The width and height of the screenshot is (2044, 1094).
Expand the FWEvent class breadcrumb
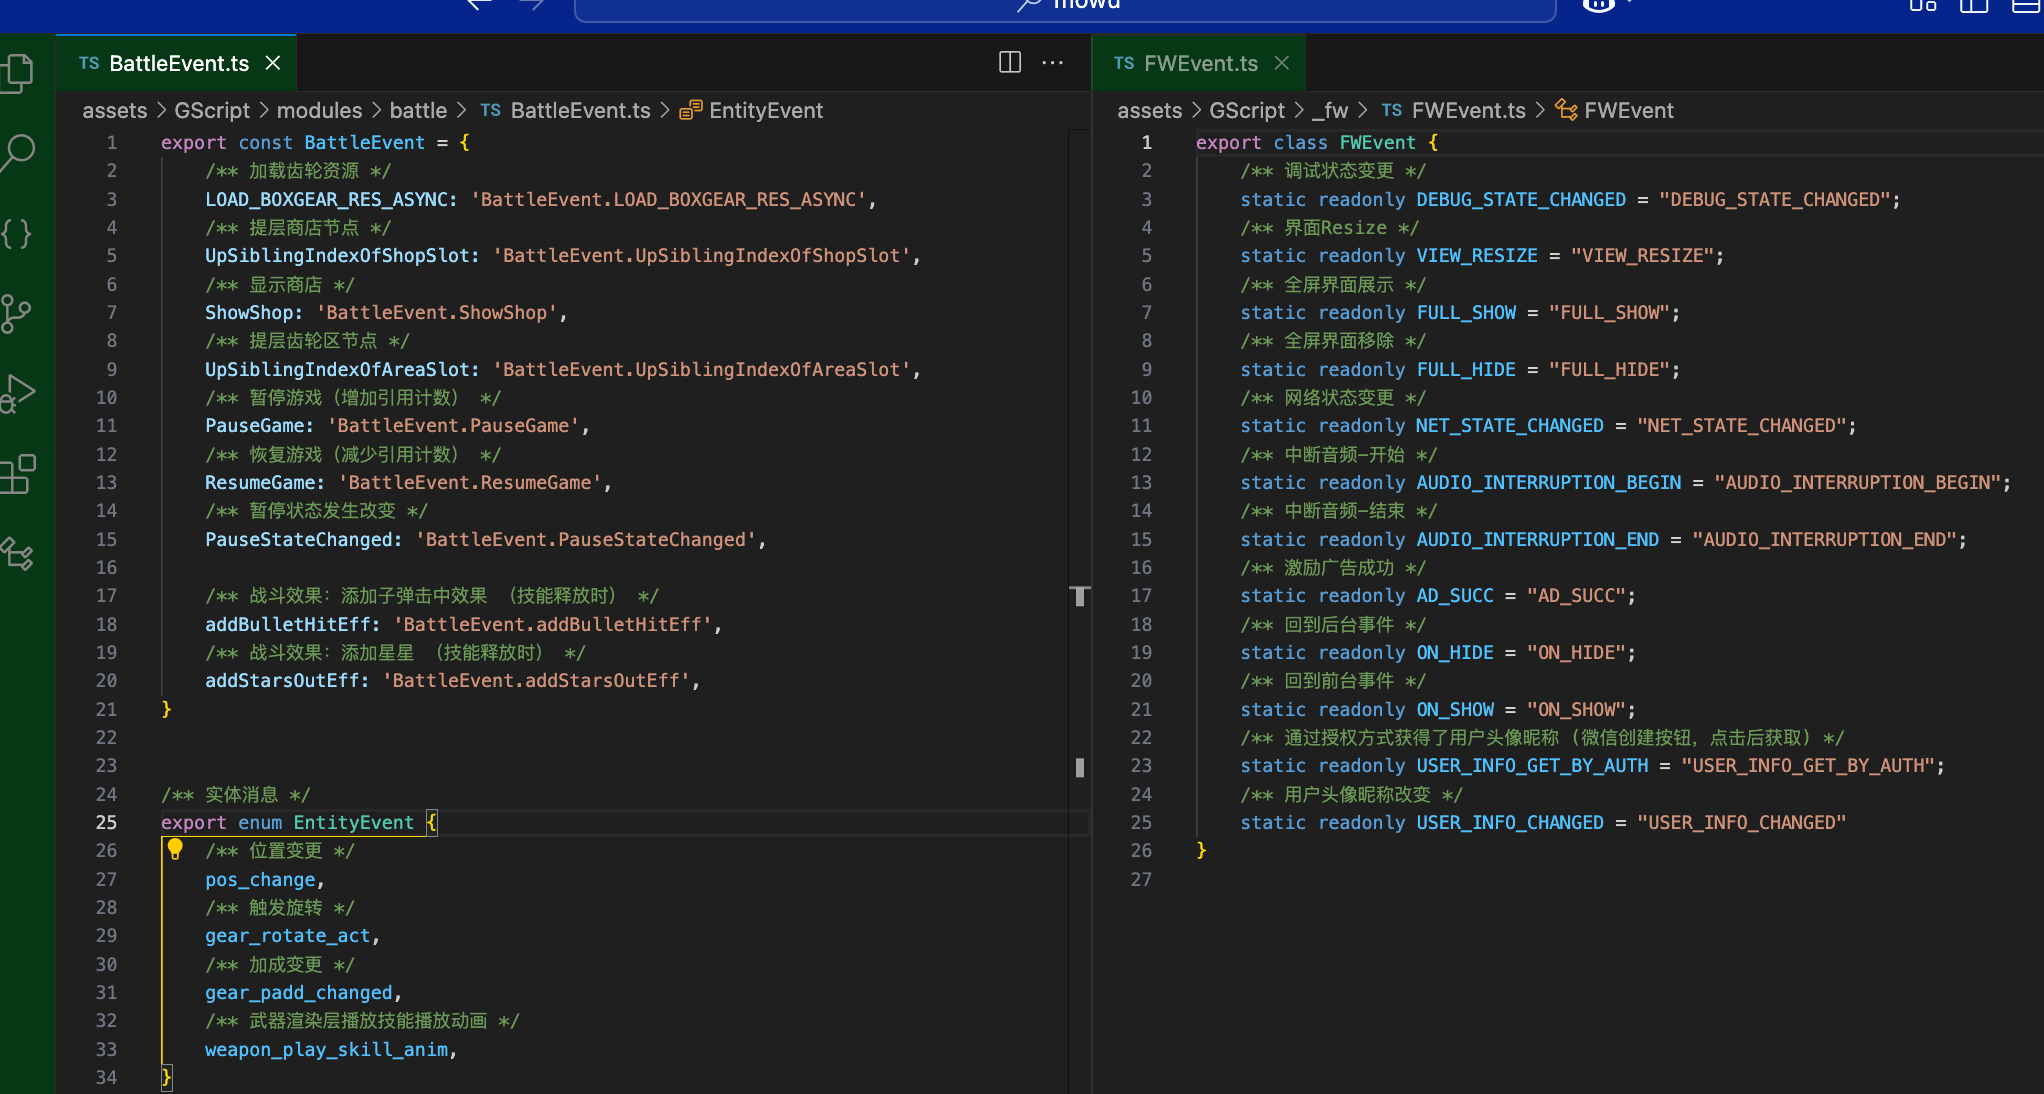pos(1628,111)
